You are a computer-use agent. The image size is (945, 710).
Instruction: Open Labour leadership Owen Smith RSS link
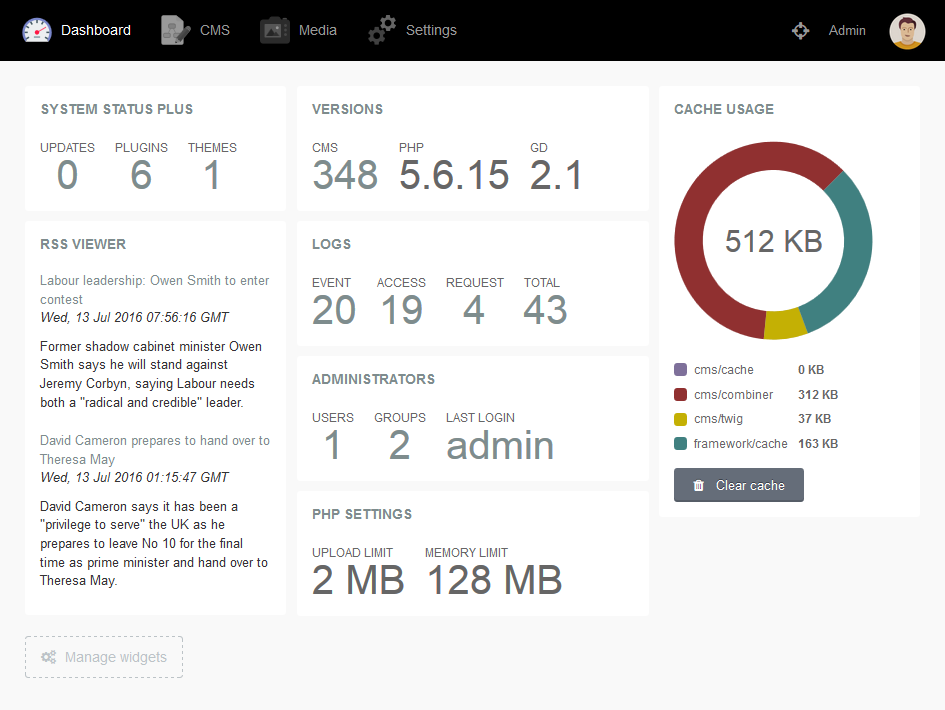(x=154, y=290)
